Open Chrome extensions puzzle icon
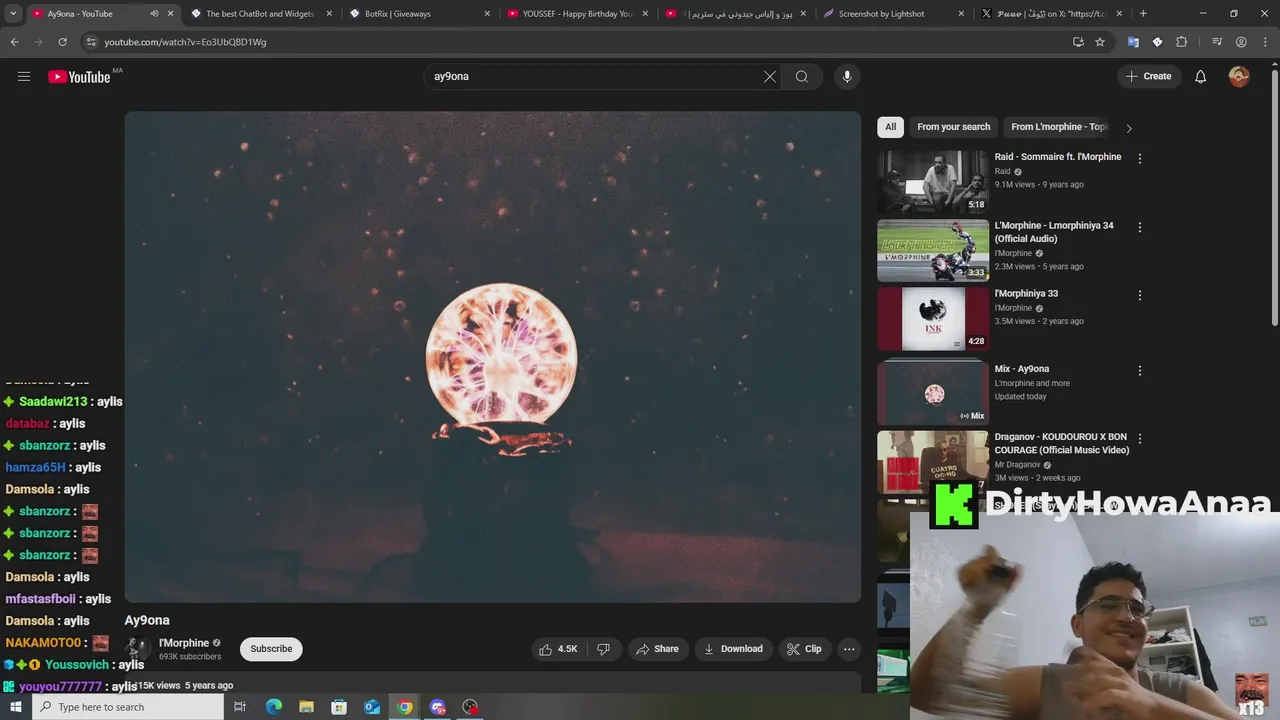This screenshot has height=720, width=1280. tap(1182, 42)
